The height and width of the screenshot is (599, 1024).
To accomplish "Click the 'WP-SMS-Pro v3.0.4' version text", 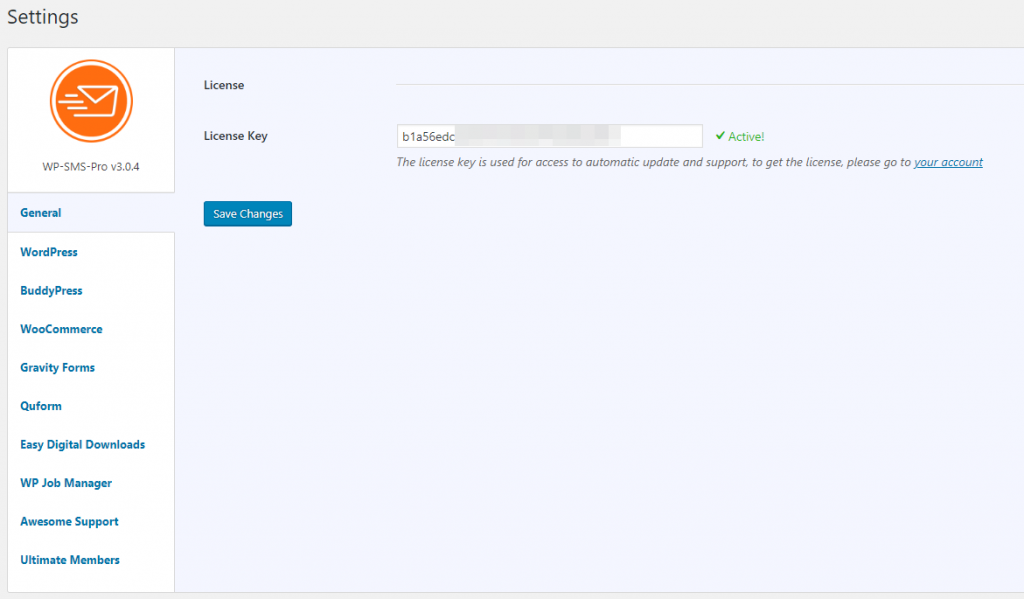I will coord(91,167).
